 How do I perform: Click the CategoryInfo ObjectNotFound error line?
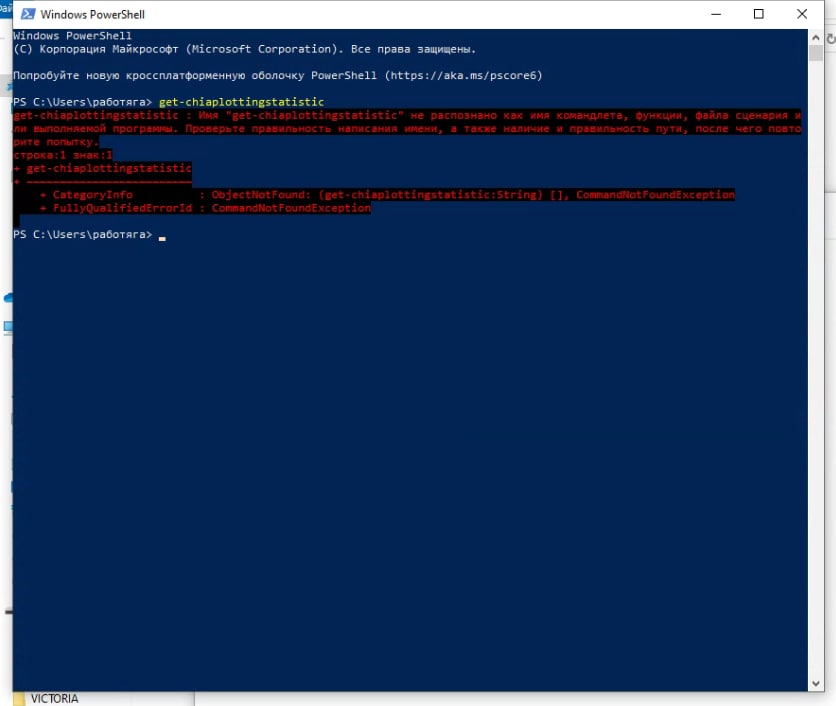click(387, 195)
